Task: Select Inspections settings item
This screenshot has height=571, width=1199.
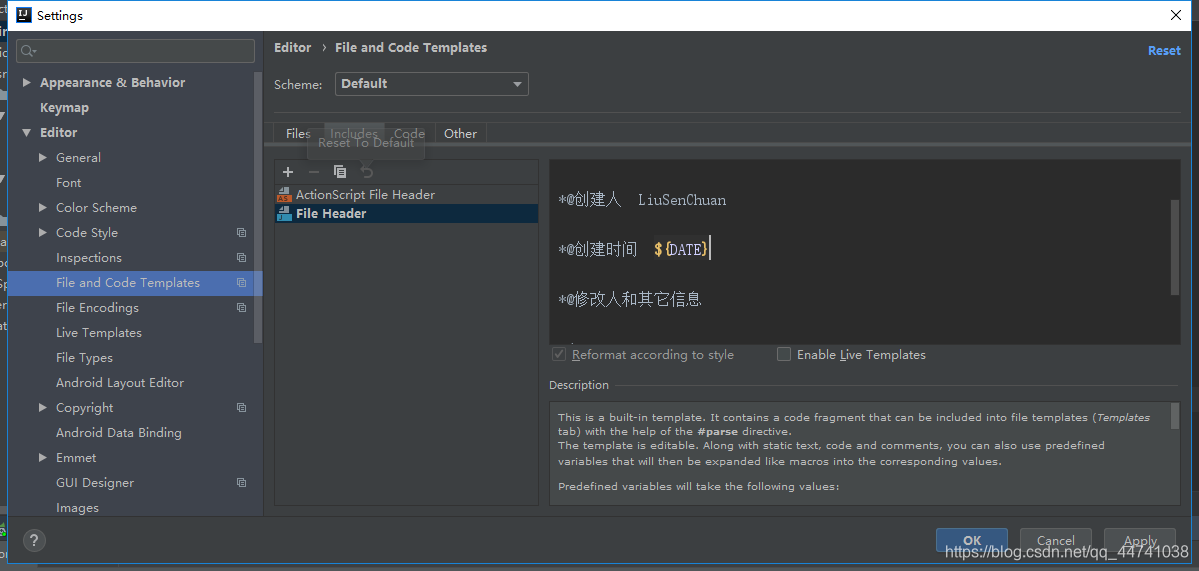Action: 89,258
